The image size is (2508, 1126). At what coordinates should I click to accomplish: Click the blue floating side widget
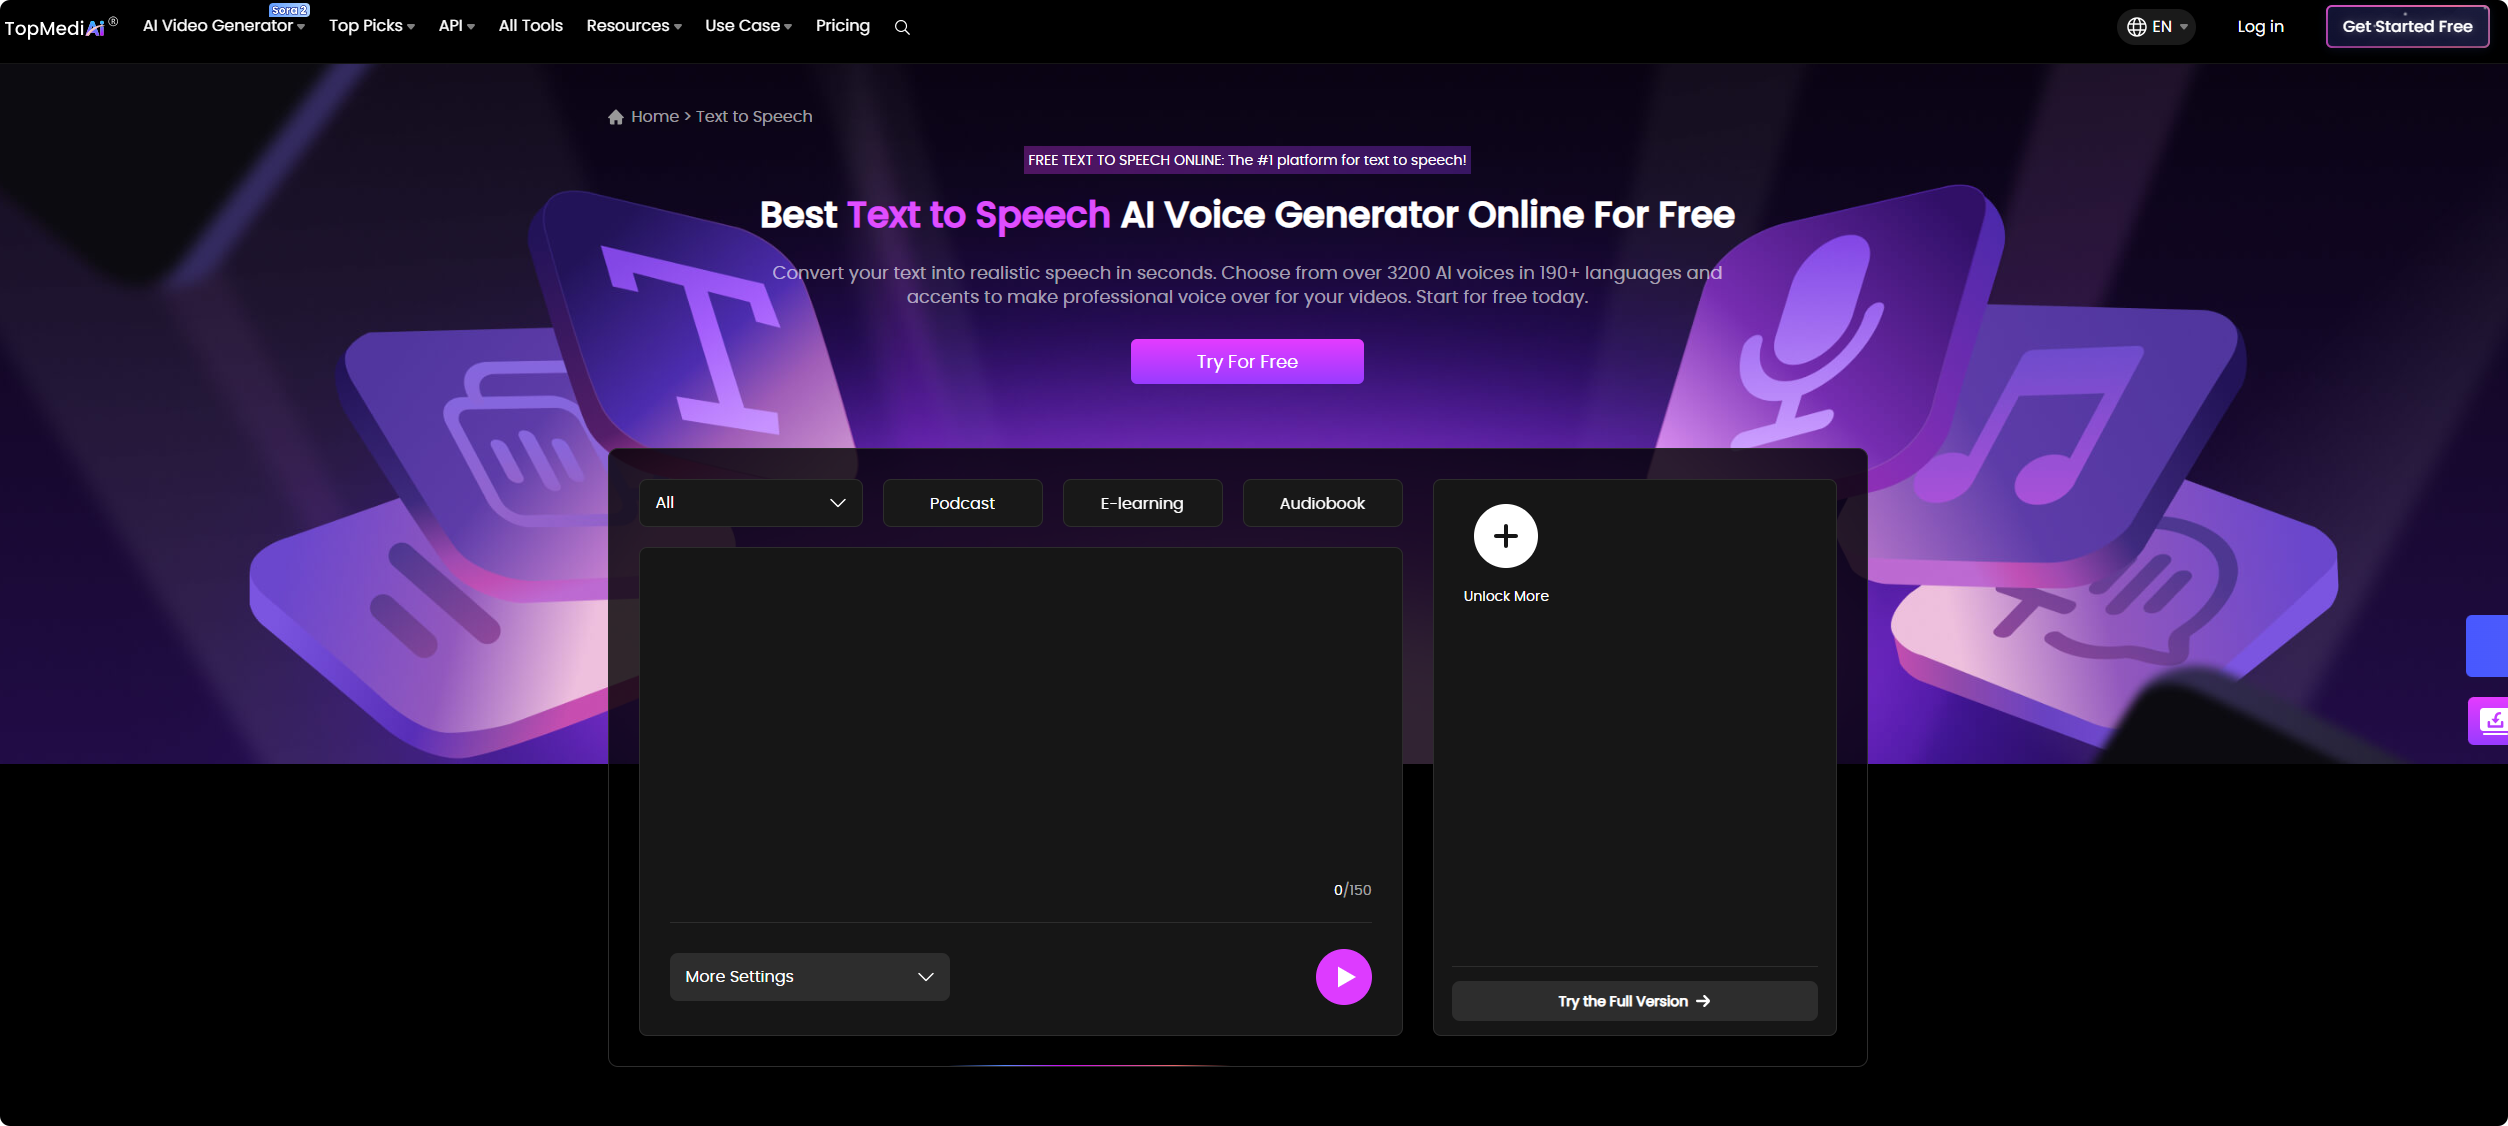(2488, 646)
